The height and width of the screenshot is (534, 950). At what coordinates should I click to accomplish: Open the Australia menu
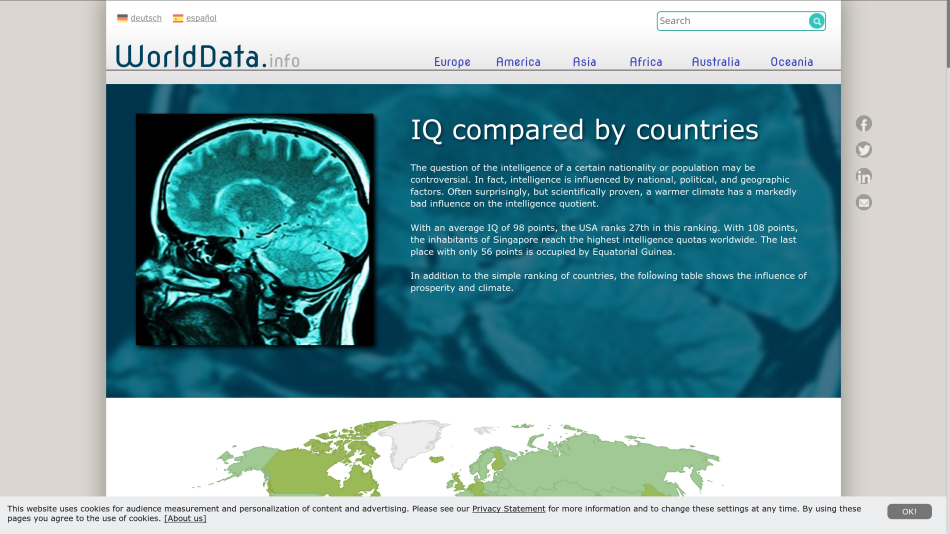coord(716,62)
